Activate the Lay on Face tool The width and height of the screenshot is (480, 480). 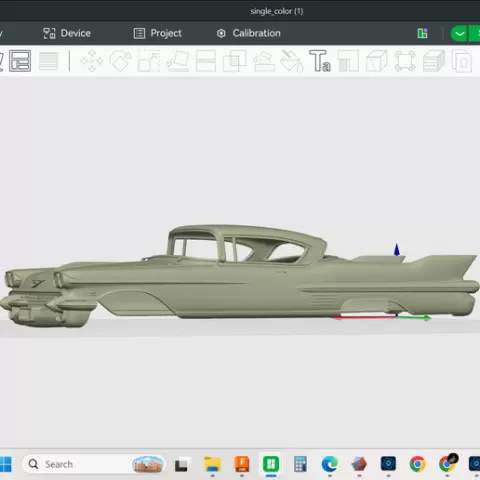point(177,61)
